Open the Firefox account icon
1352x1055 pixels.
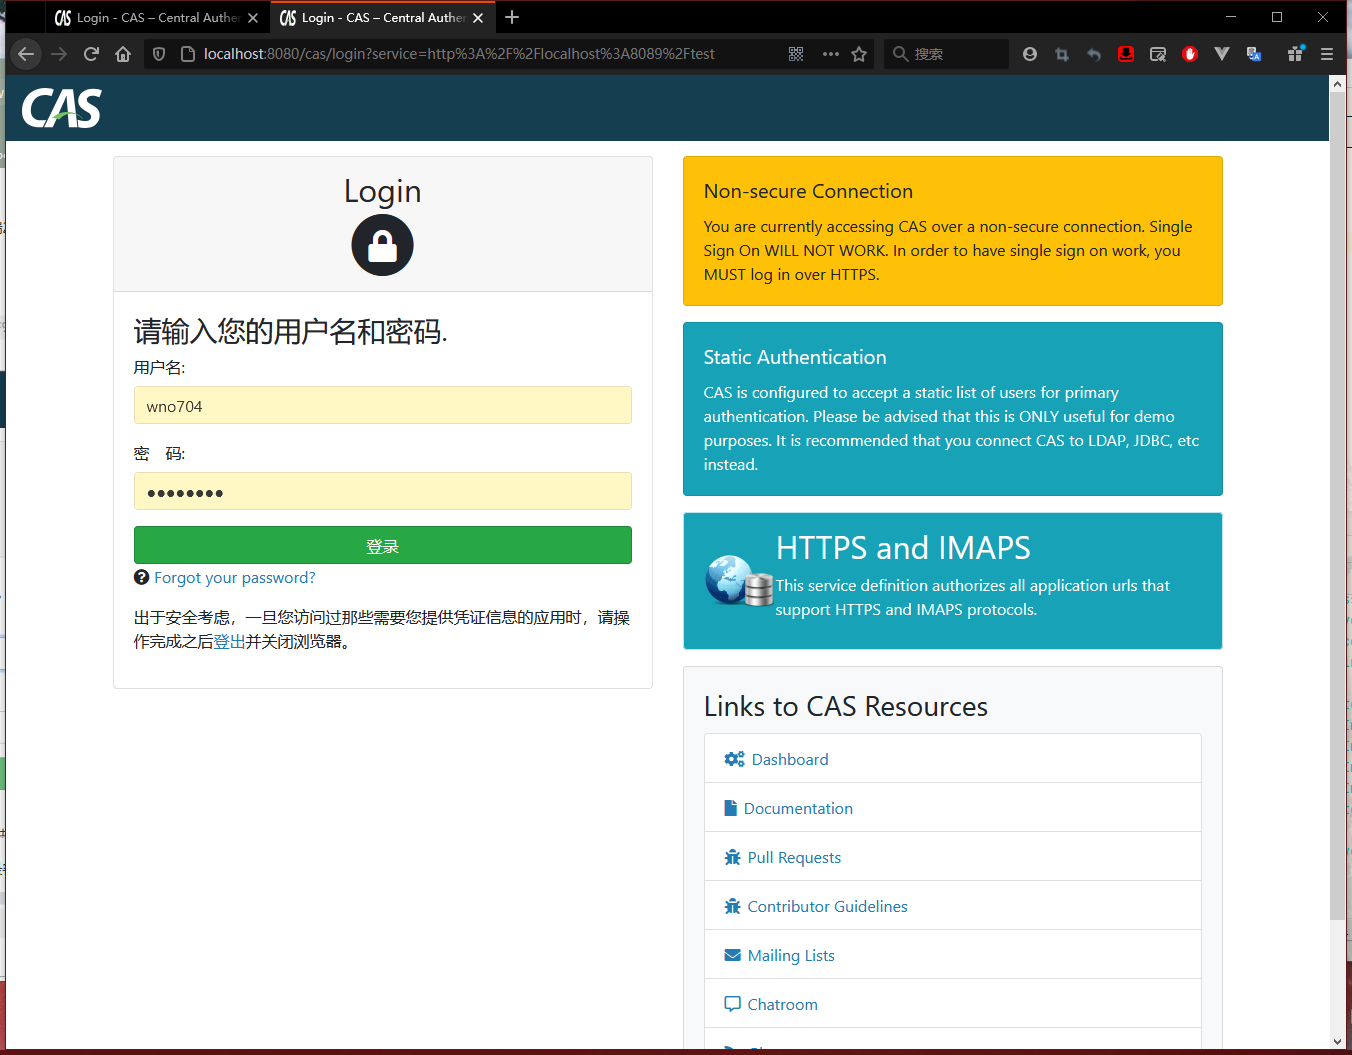[1030, 54]
